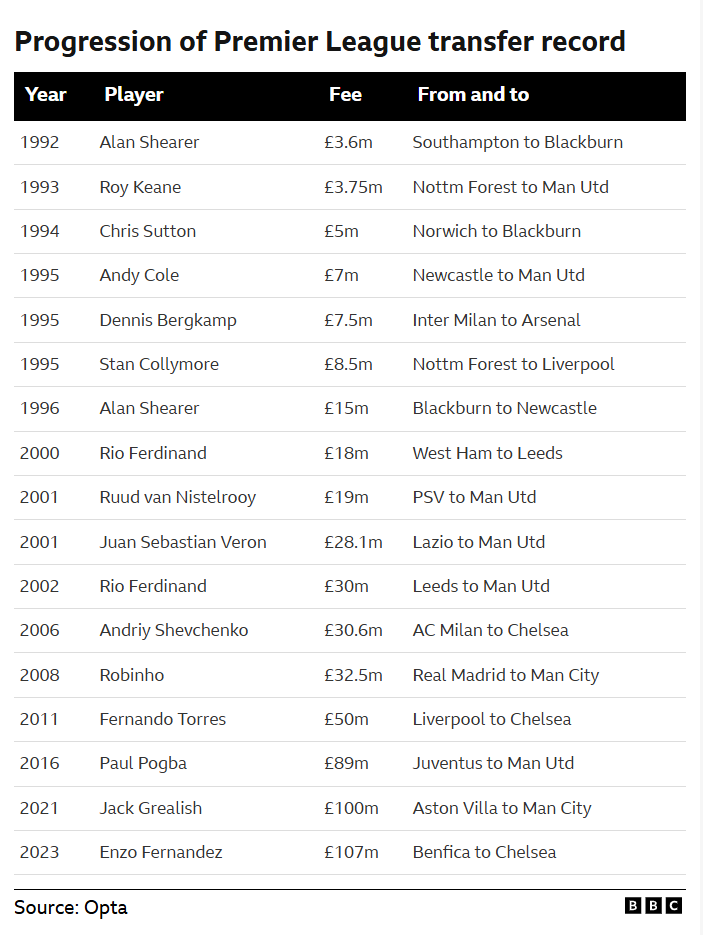Screen dimensions: 703x935
Task: Select the Enzo Fernandez player cell
Action: click(161, 852)
